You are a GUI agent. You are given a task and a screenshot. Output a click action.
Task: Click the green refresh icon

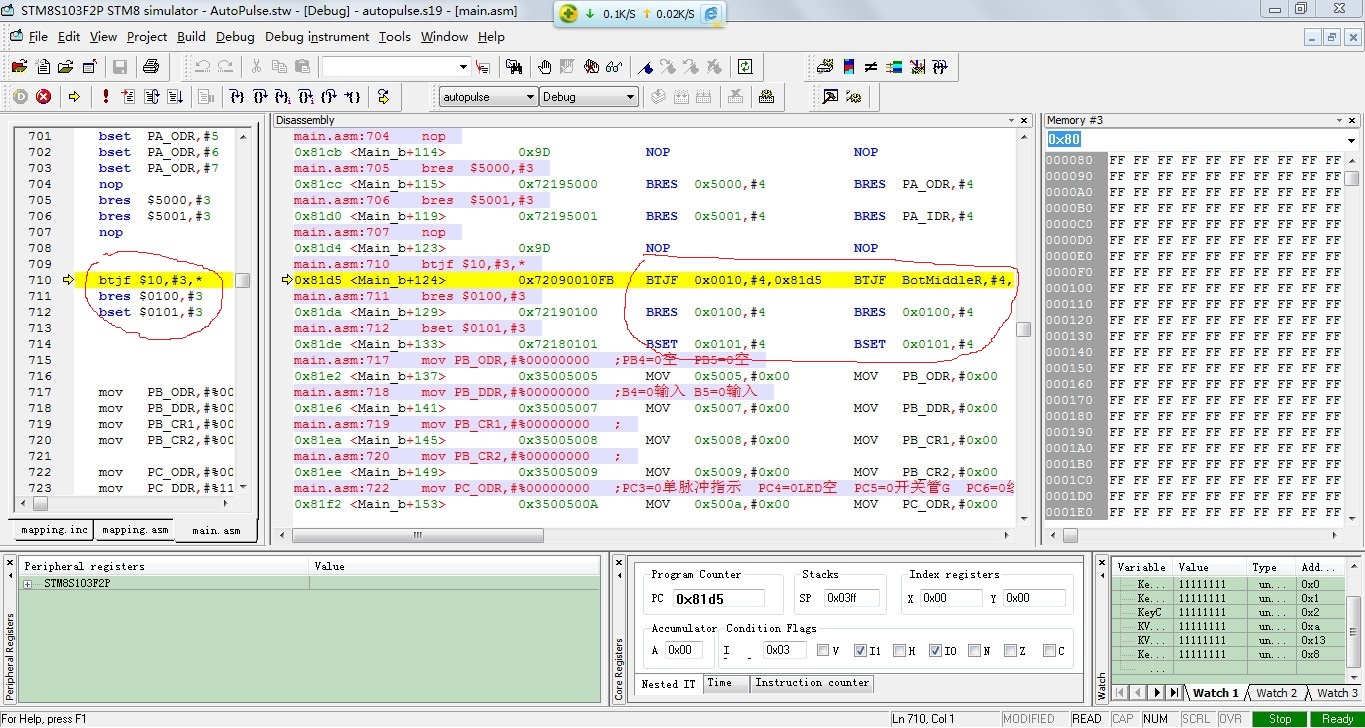[745, 67]
